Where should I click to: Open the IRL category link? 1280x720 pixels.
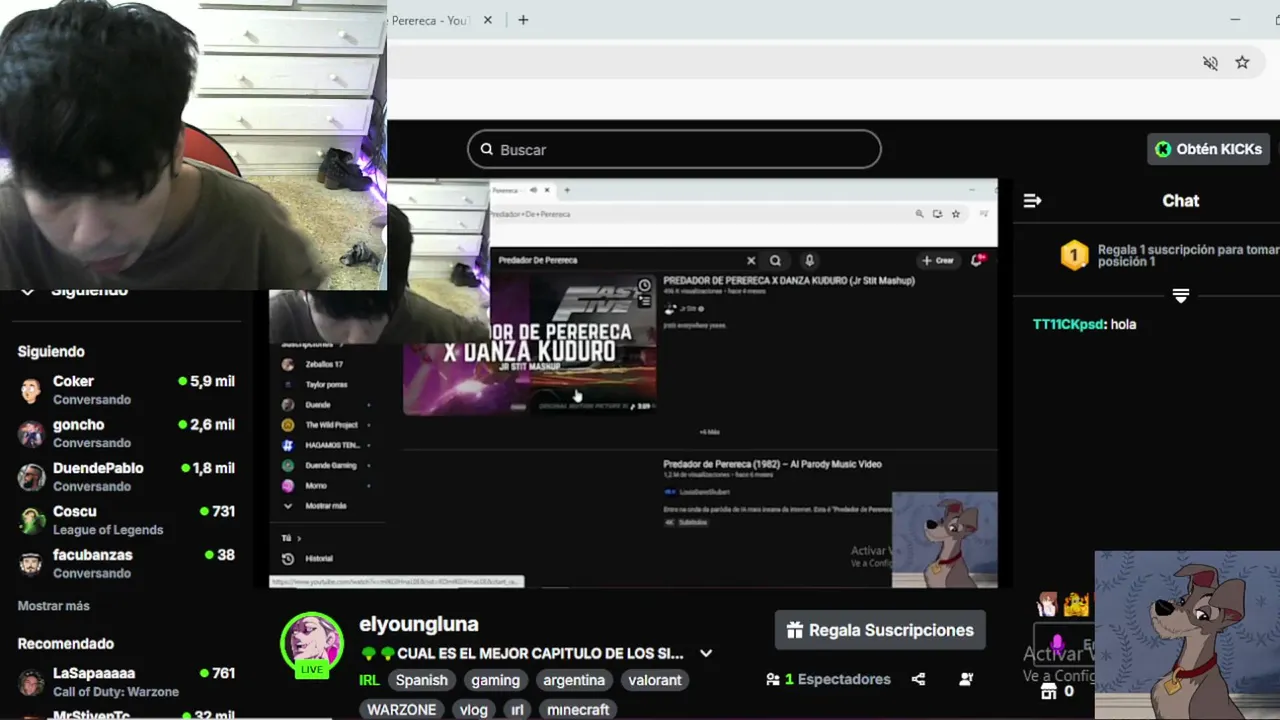pos(369,680)
